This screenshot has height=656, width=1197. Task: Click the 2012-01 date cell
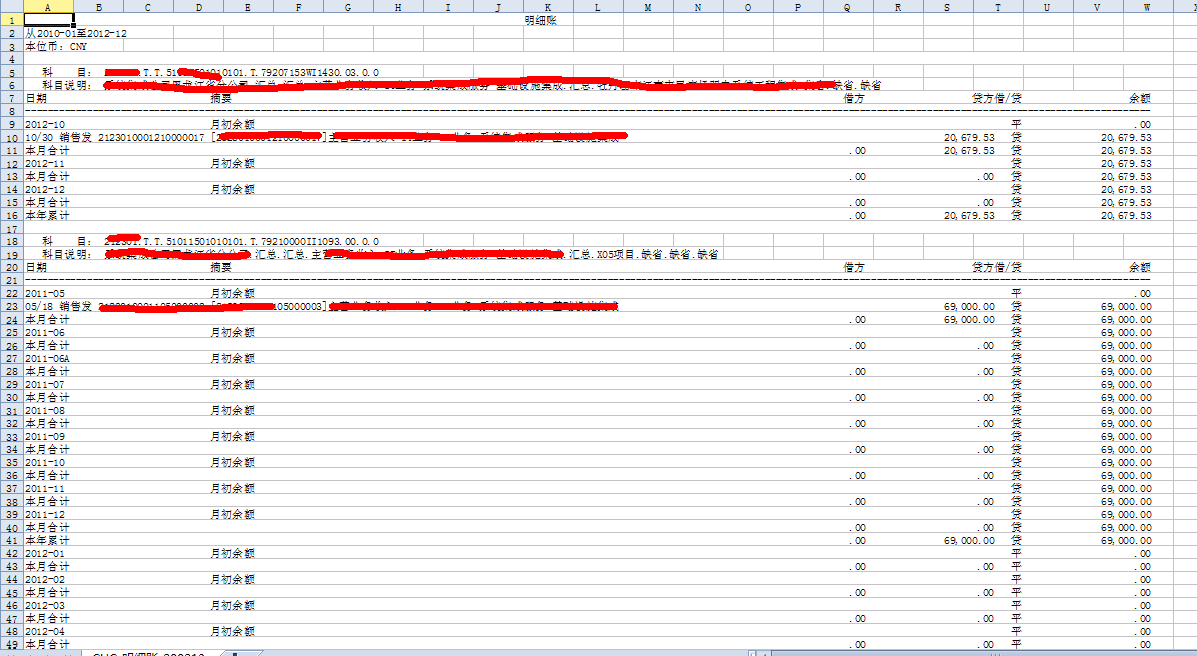pos(45,554)
